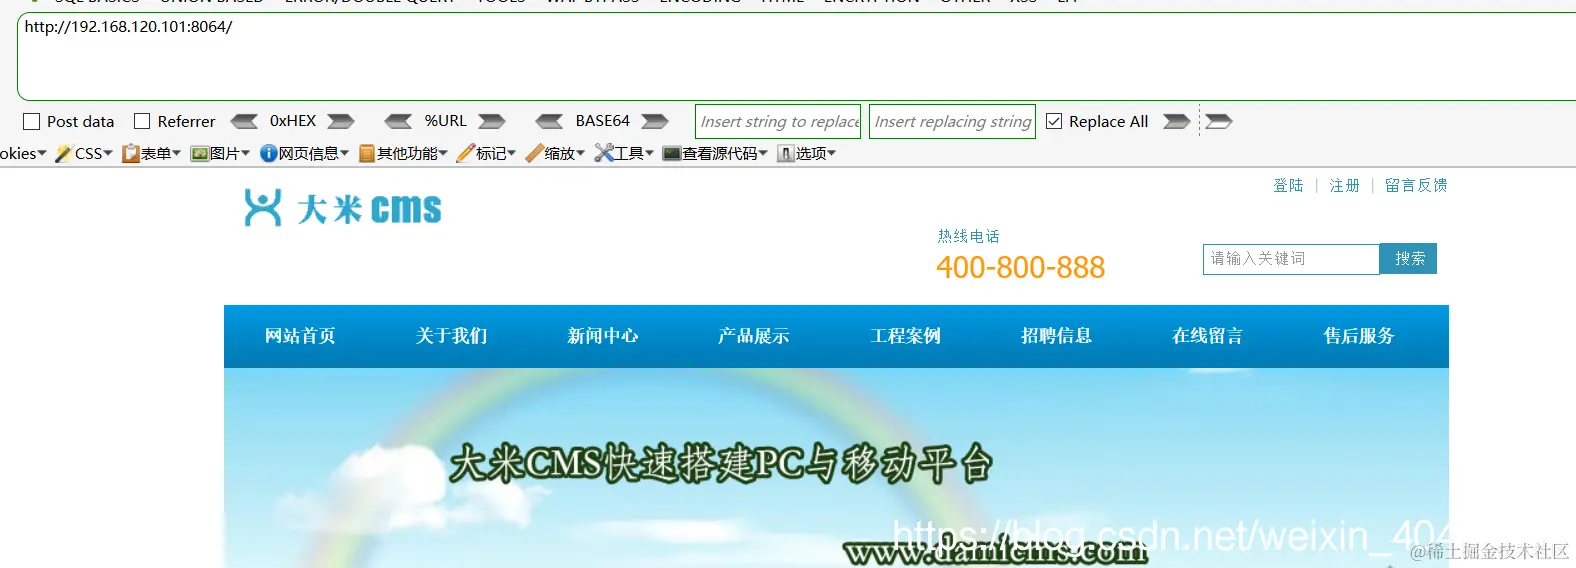Open the 产品展示 nav tab
Viewport: 1576px width, 568px height.
(x=754, y=336)
